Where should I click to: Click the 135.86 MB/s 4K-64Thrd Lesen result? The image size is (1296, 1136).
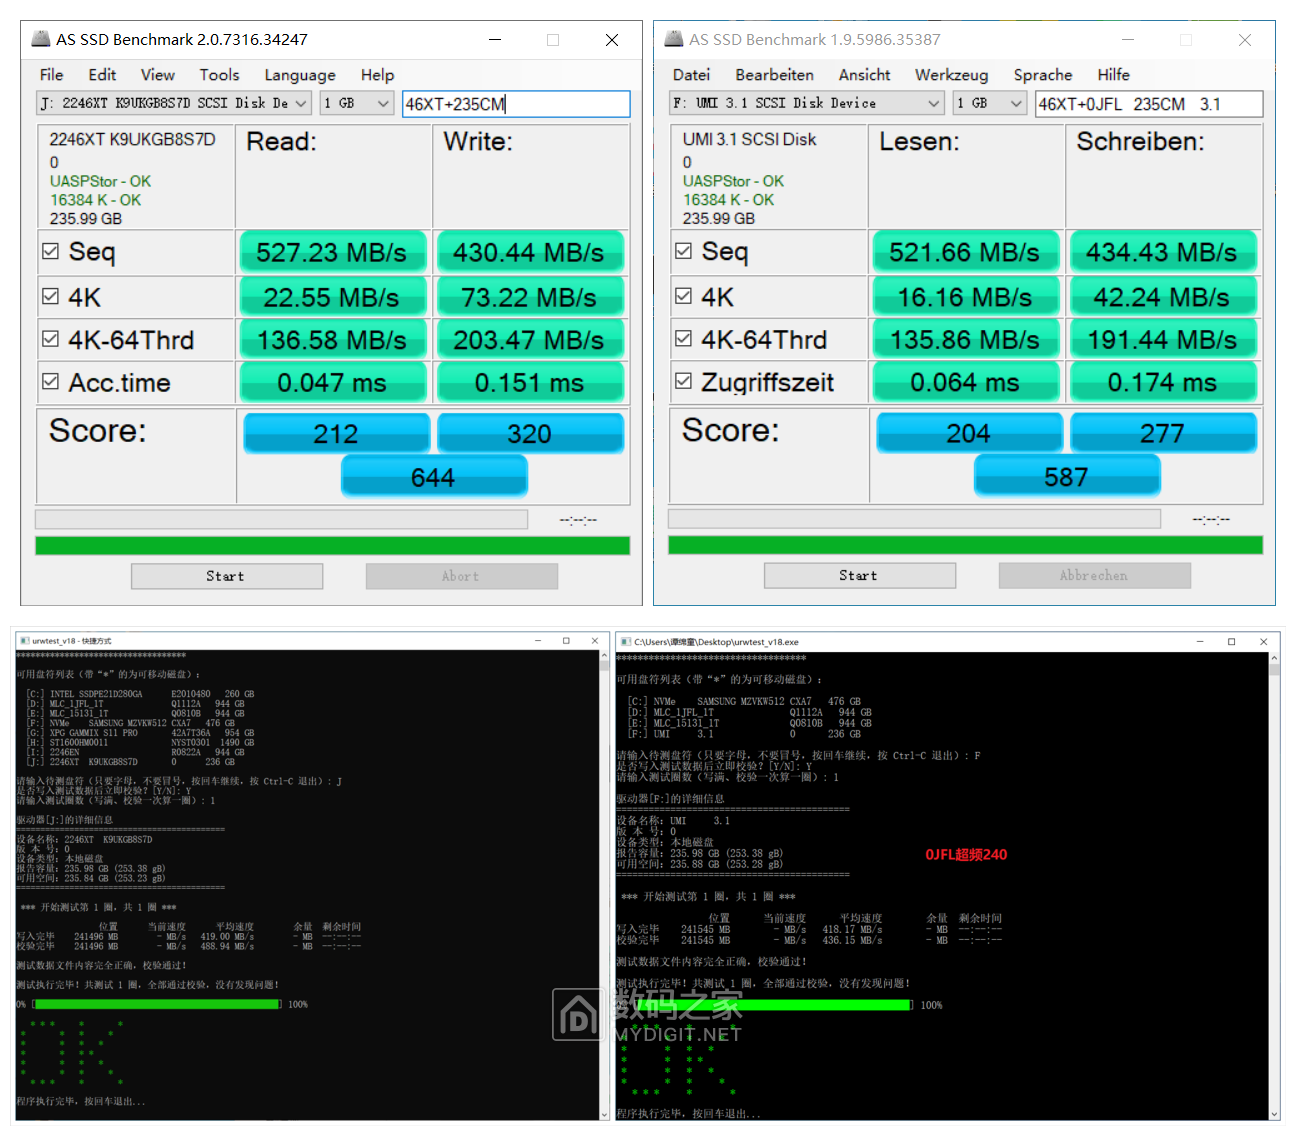click(966, 340)
